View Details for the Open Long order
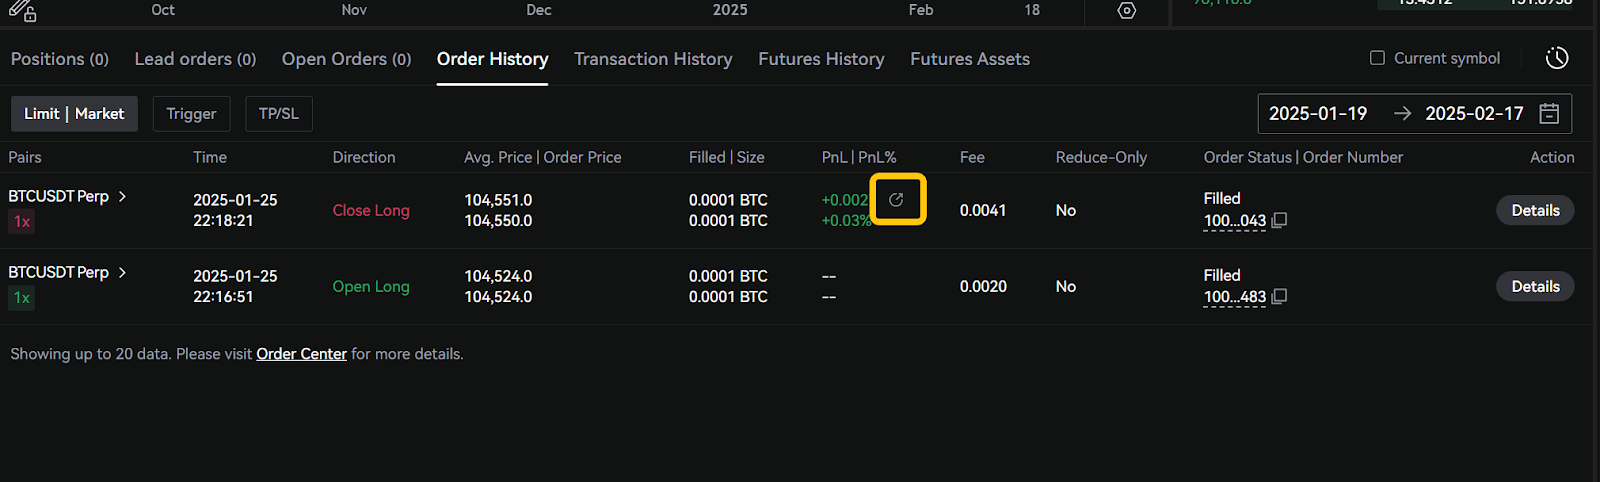Image resolution: width=1600 pixels, height=482 pixels. point(1535,286)
